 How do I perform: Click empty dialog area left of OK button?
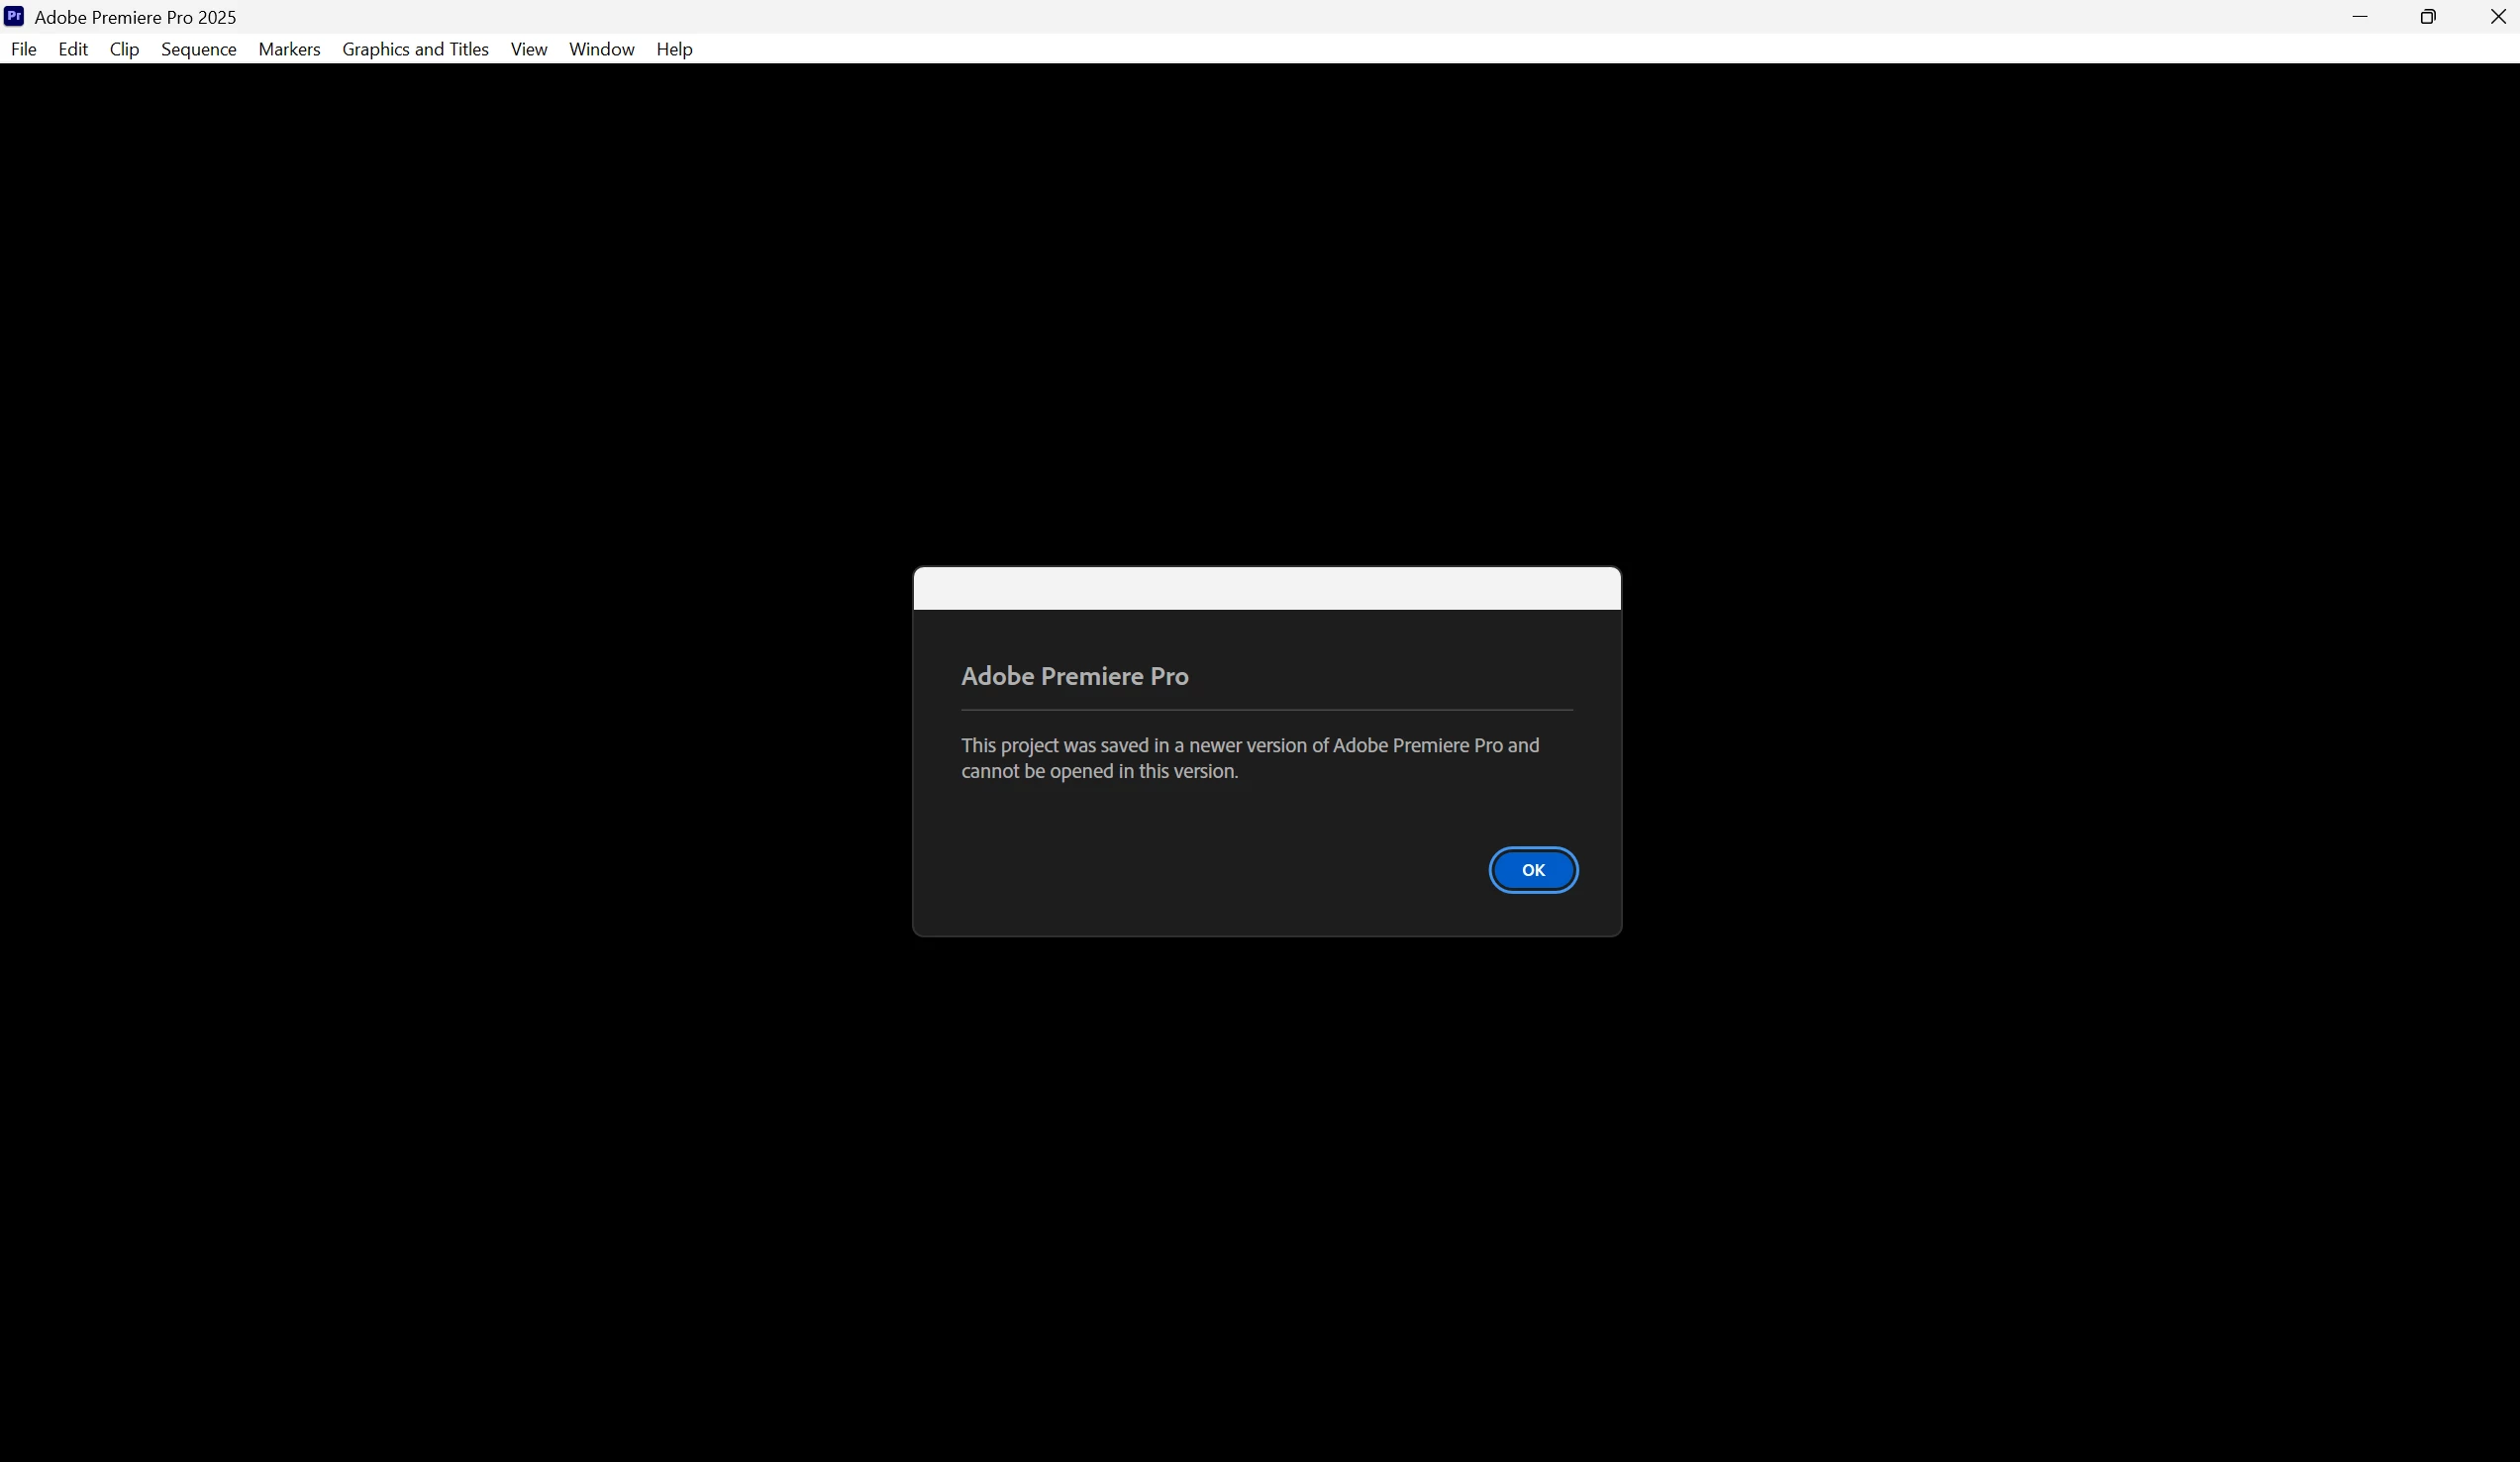(1200, 870)
